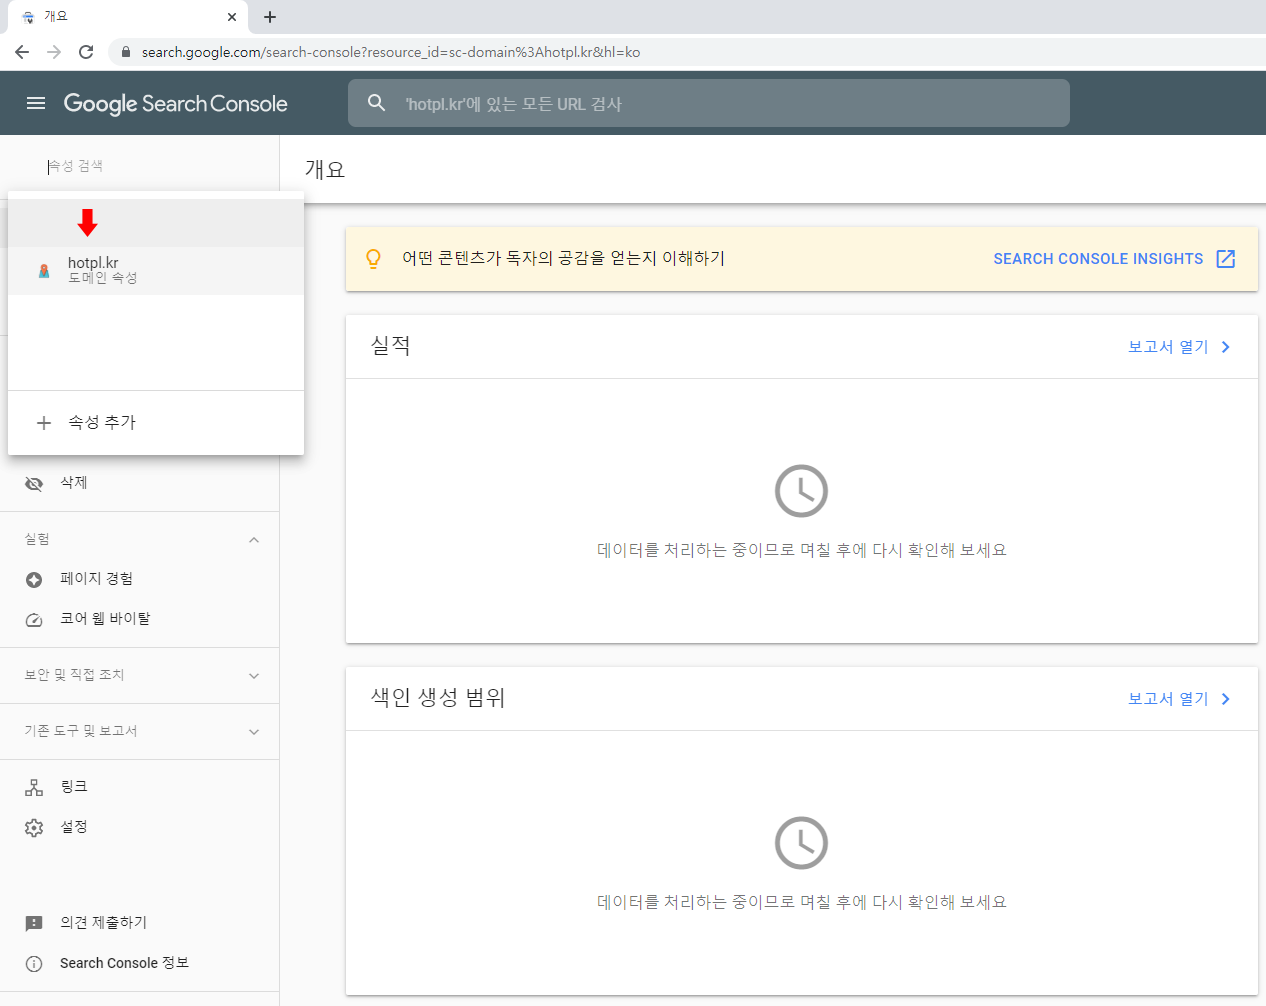Click the speedometer icon for 코어 웹 바이탈
The height and width of the screenshot is (1006, 1266).
[34, 620]
